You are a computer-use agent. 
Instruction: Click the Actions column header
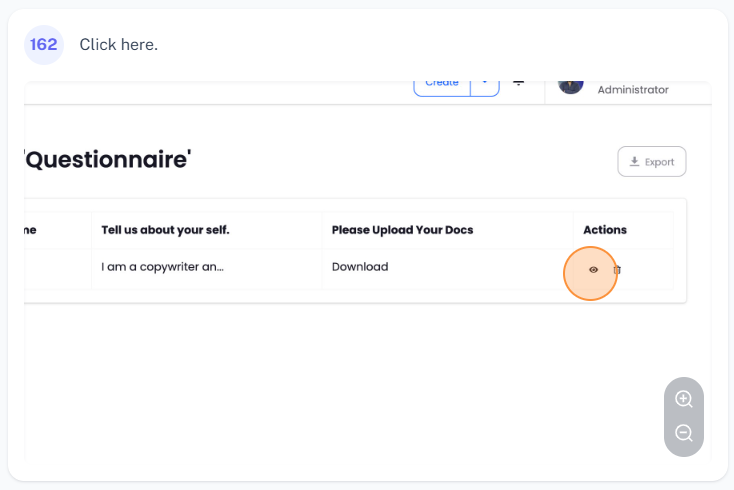605,230
